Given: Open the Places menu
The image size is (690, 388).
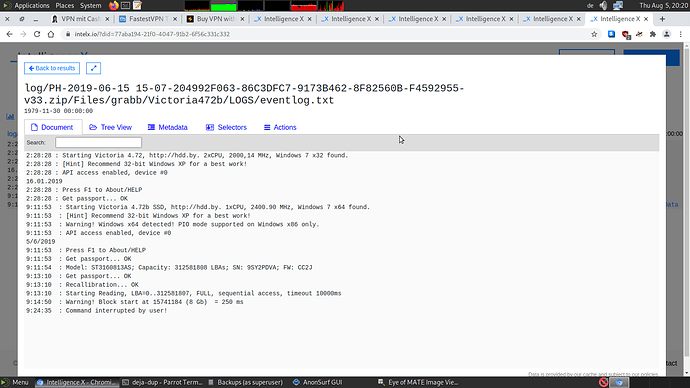Looking at the screenshot, I should point(65,5).
